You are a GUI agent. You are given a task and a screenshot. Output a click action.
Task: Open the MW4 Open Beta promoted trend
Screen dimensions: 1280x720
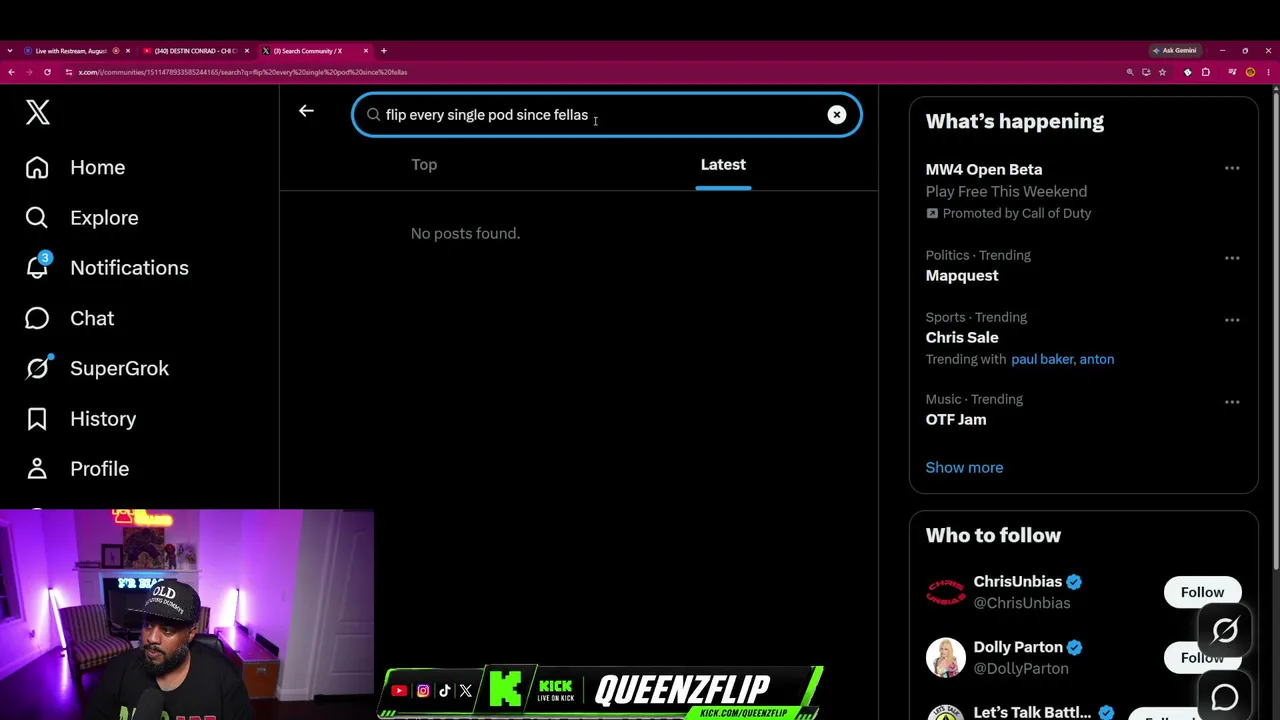[984, 170]
